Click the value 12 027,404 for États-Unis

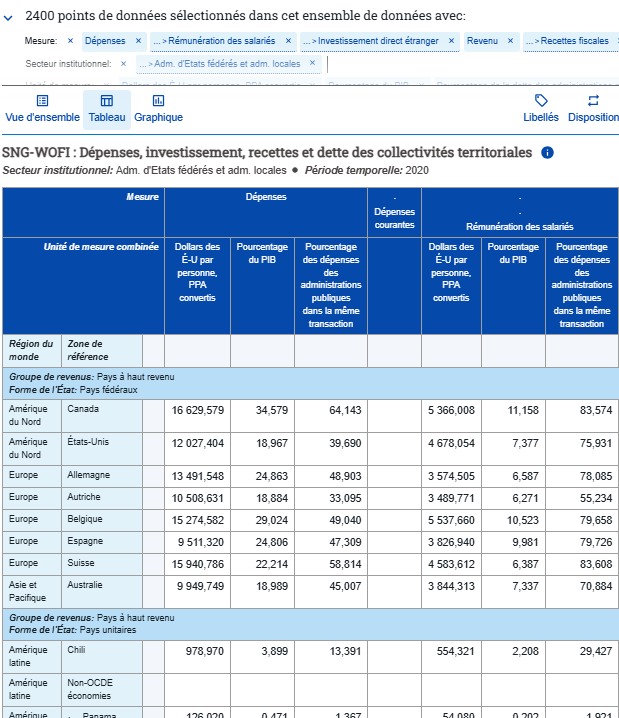pos(197,443)
